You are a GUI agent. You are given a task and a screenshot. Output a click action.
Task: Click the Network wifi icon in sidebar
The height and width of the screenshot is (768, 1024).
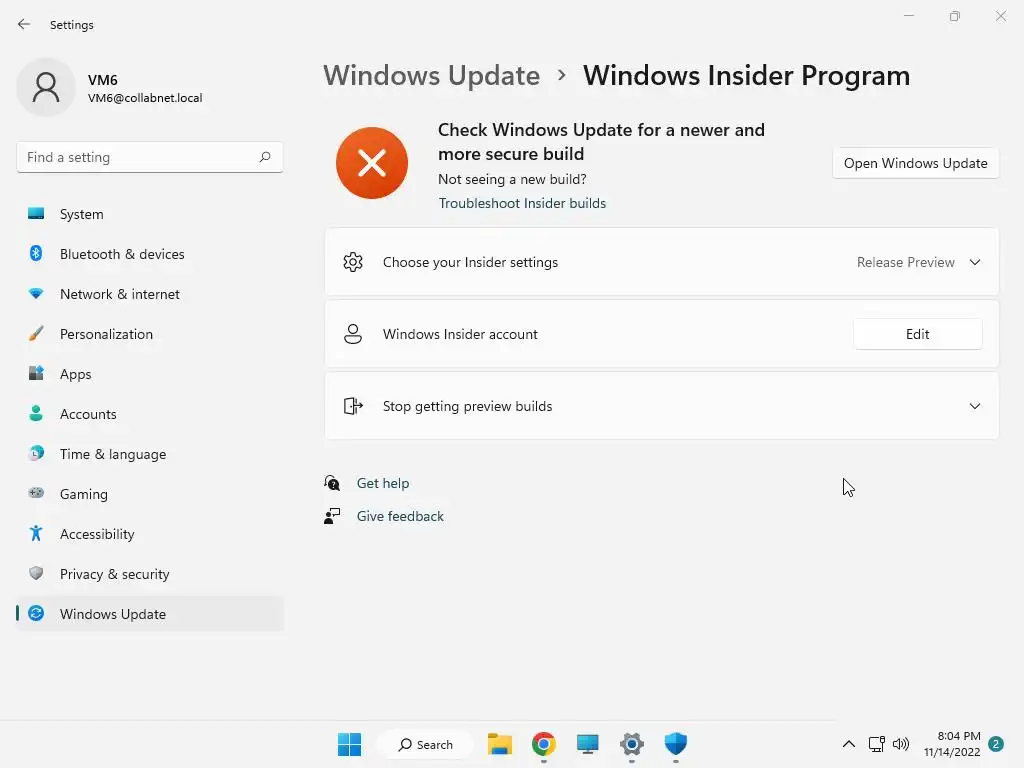tap(36, 294)
